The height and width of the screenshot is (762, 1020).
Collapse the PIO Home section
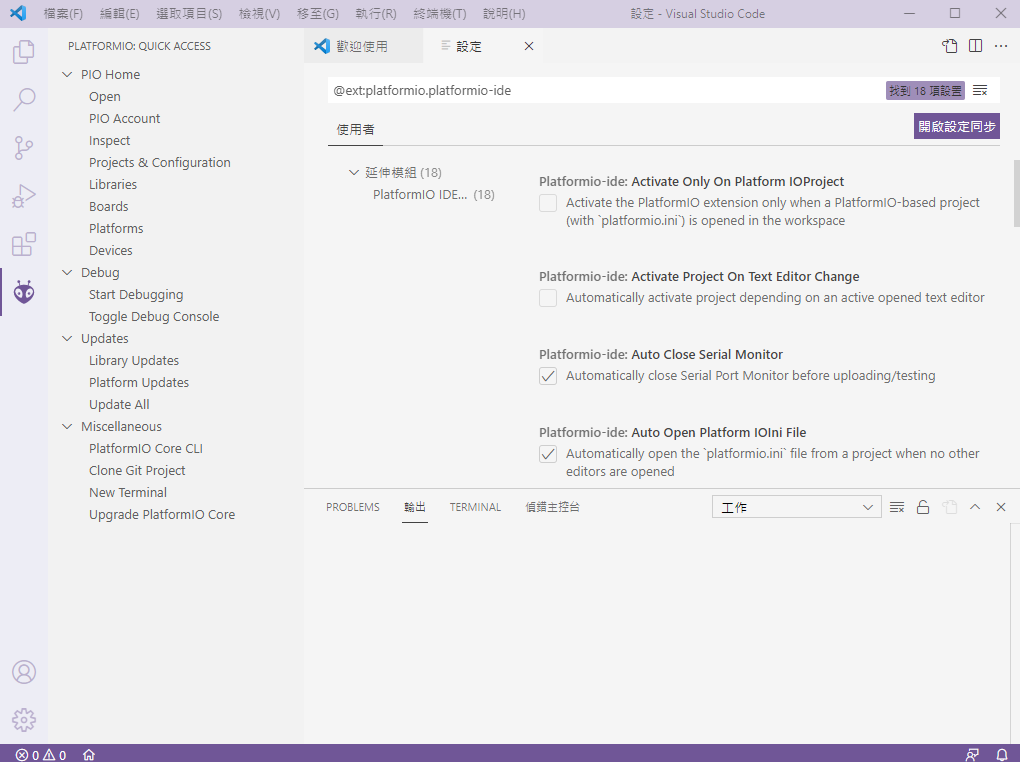(x=66, y=74)
